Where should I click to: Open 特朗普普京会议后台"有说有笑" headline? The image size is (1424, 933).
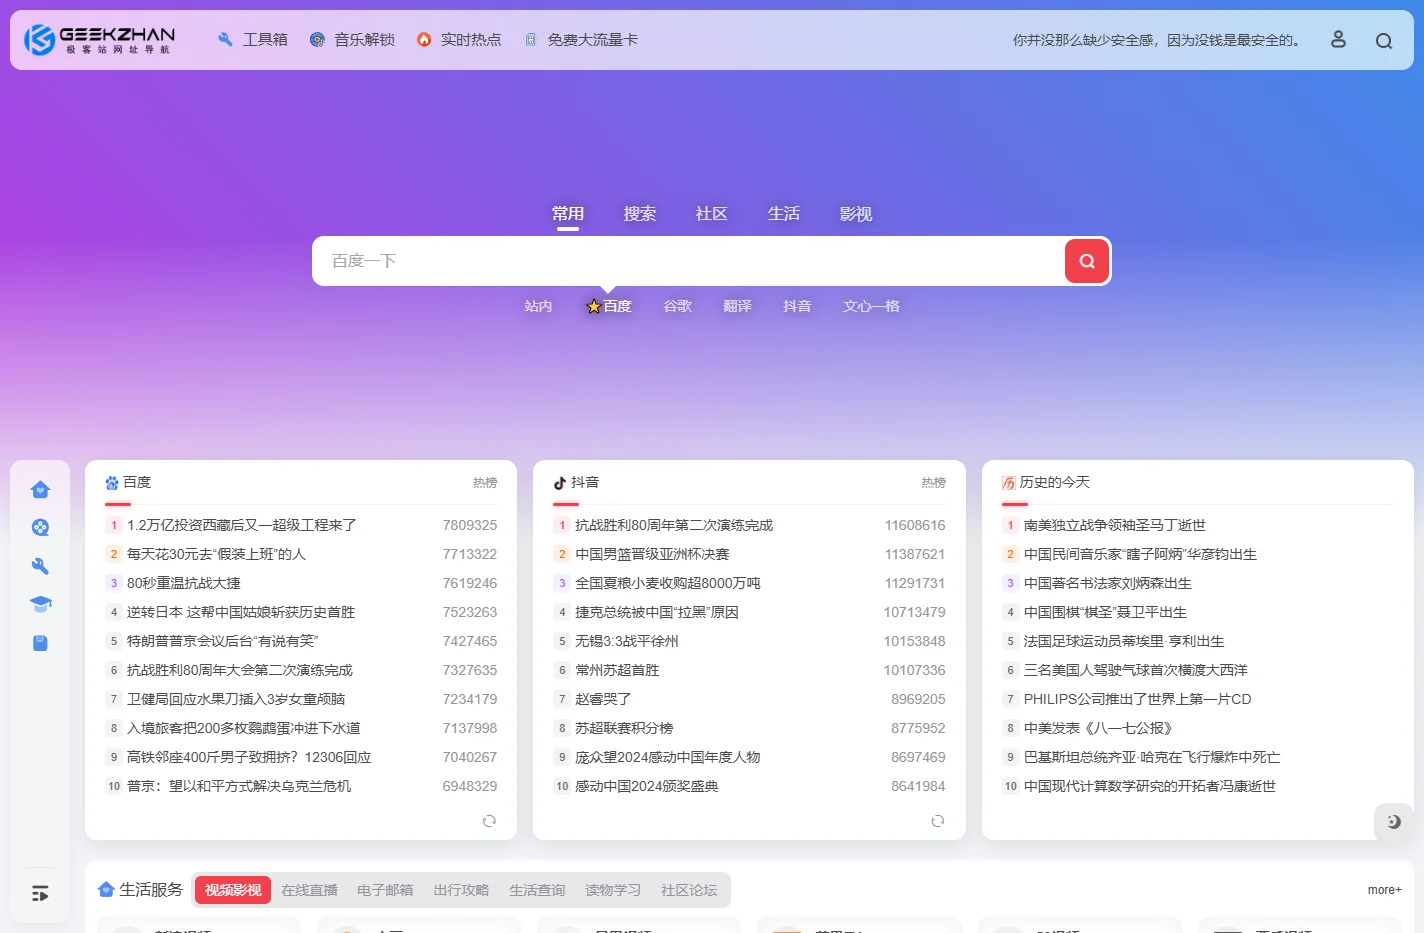point(222,641)
